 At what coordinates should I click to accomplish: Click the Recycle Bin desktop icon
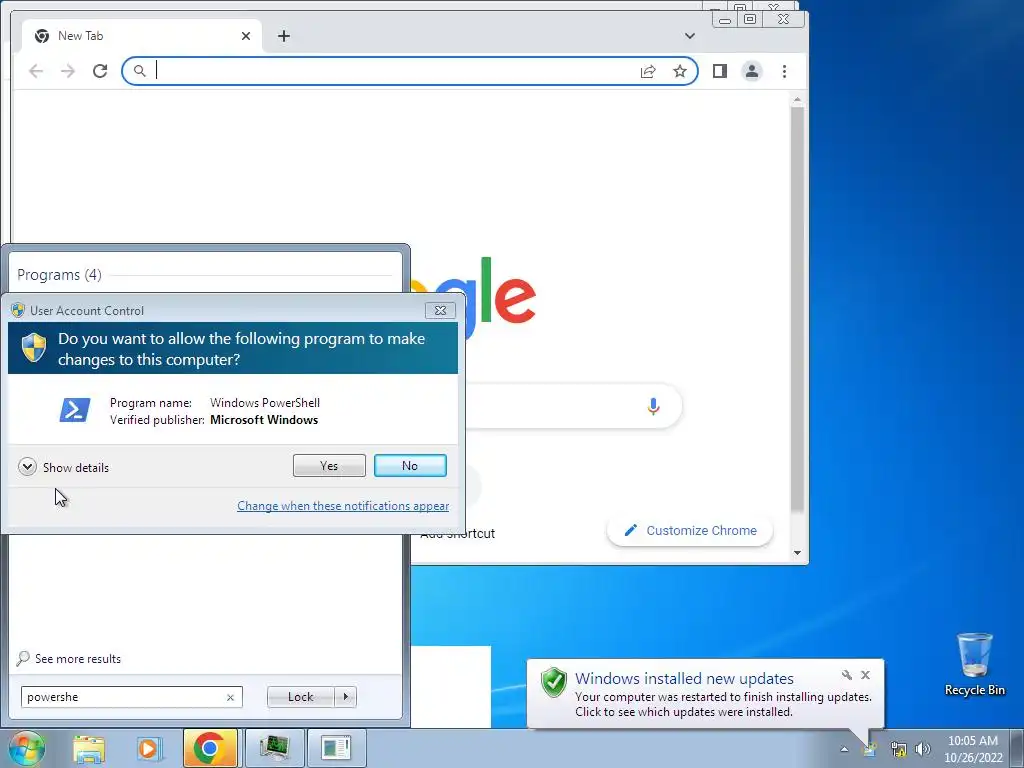(974, 664)
